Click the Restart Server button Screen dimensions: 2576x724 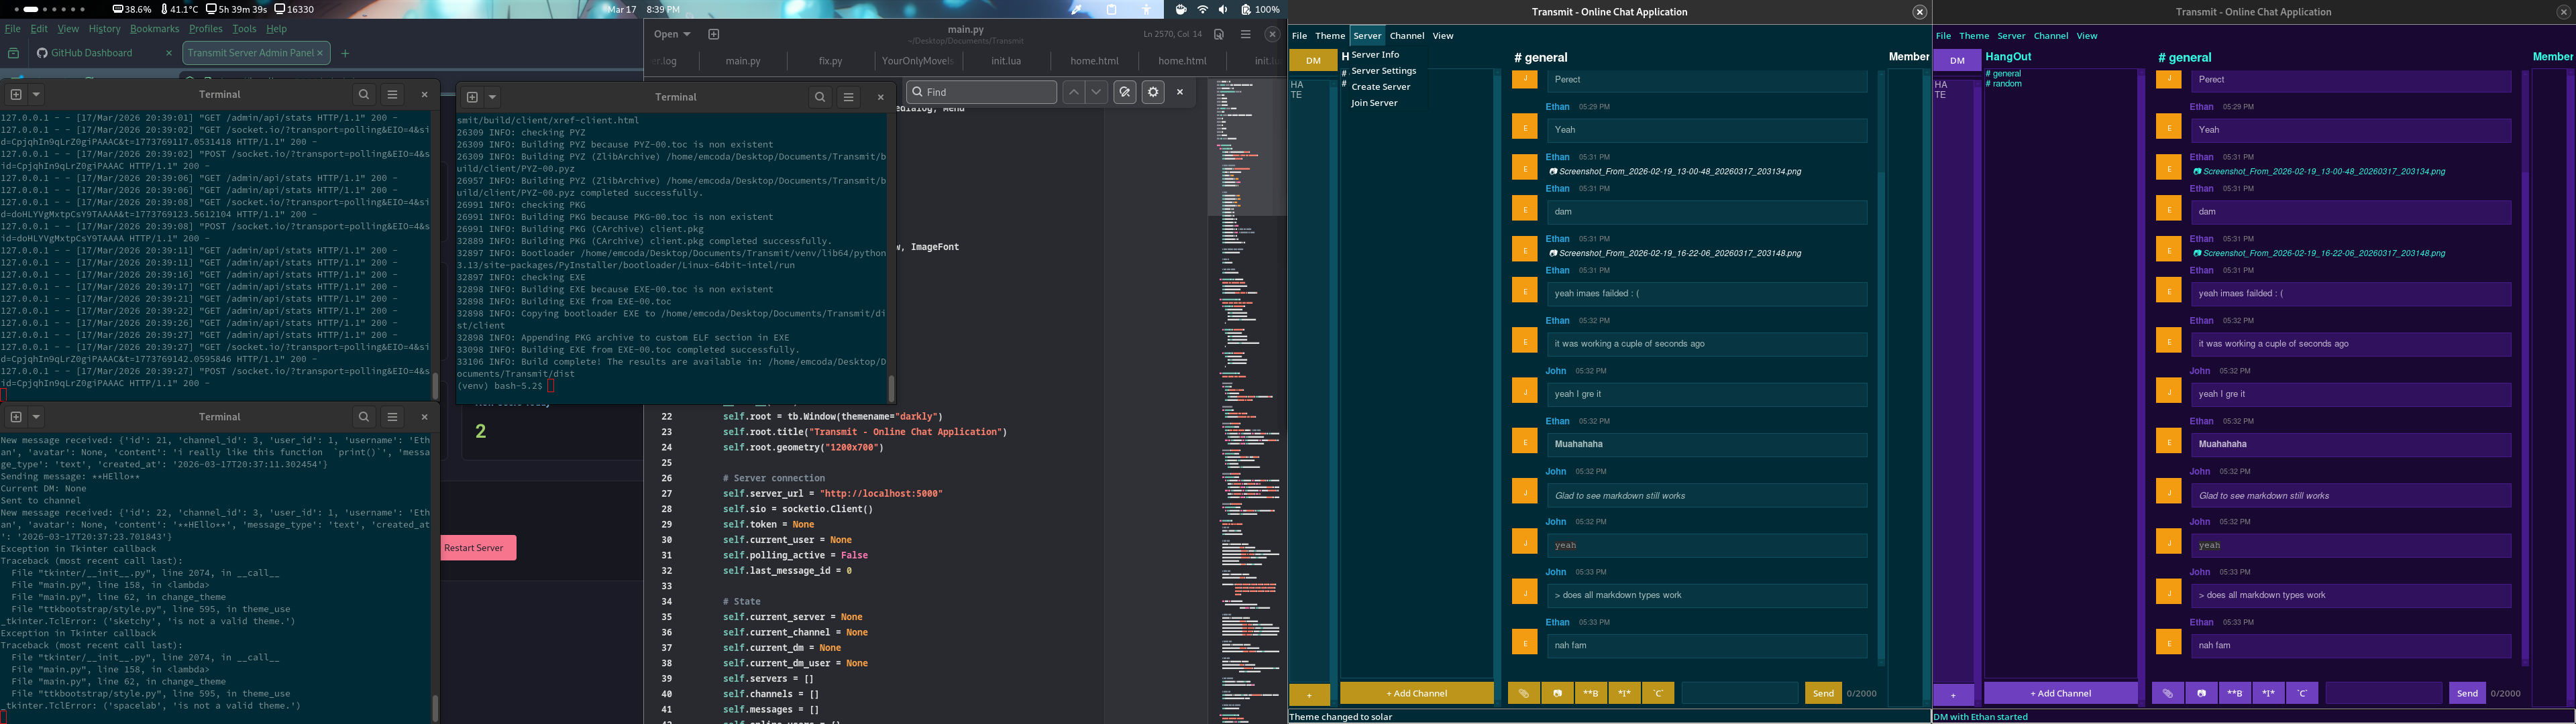(477, 548)
